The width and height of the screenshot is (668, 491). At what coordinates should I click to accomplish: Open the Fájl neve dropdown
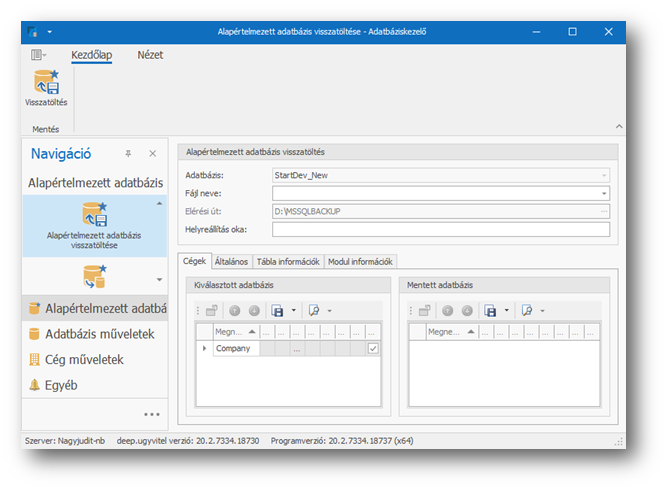[x=604, y=193]
